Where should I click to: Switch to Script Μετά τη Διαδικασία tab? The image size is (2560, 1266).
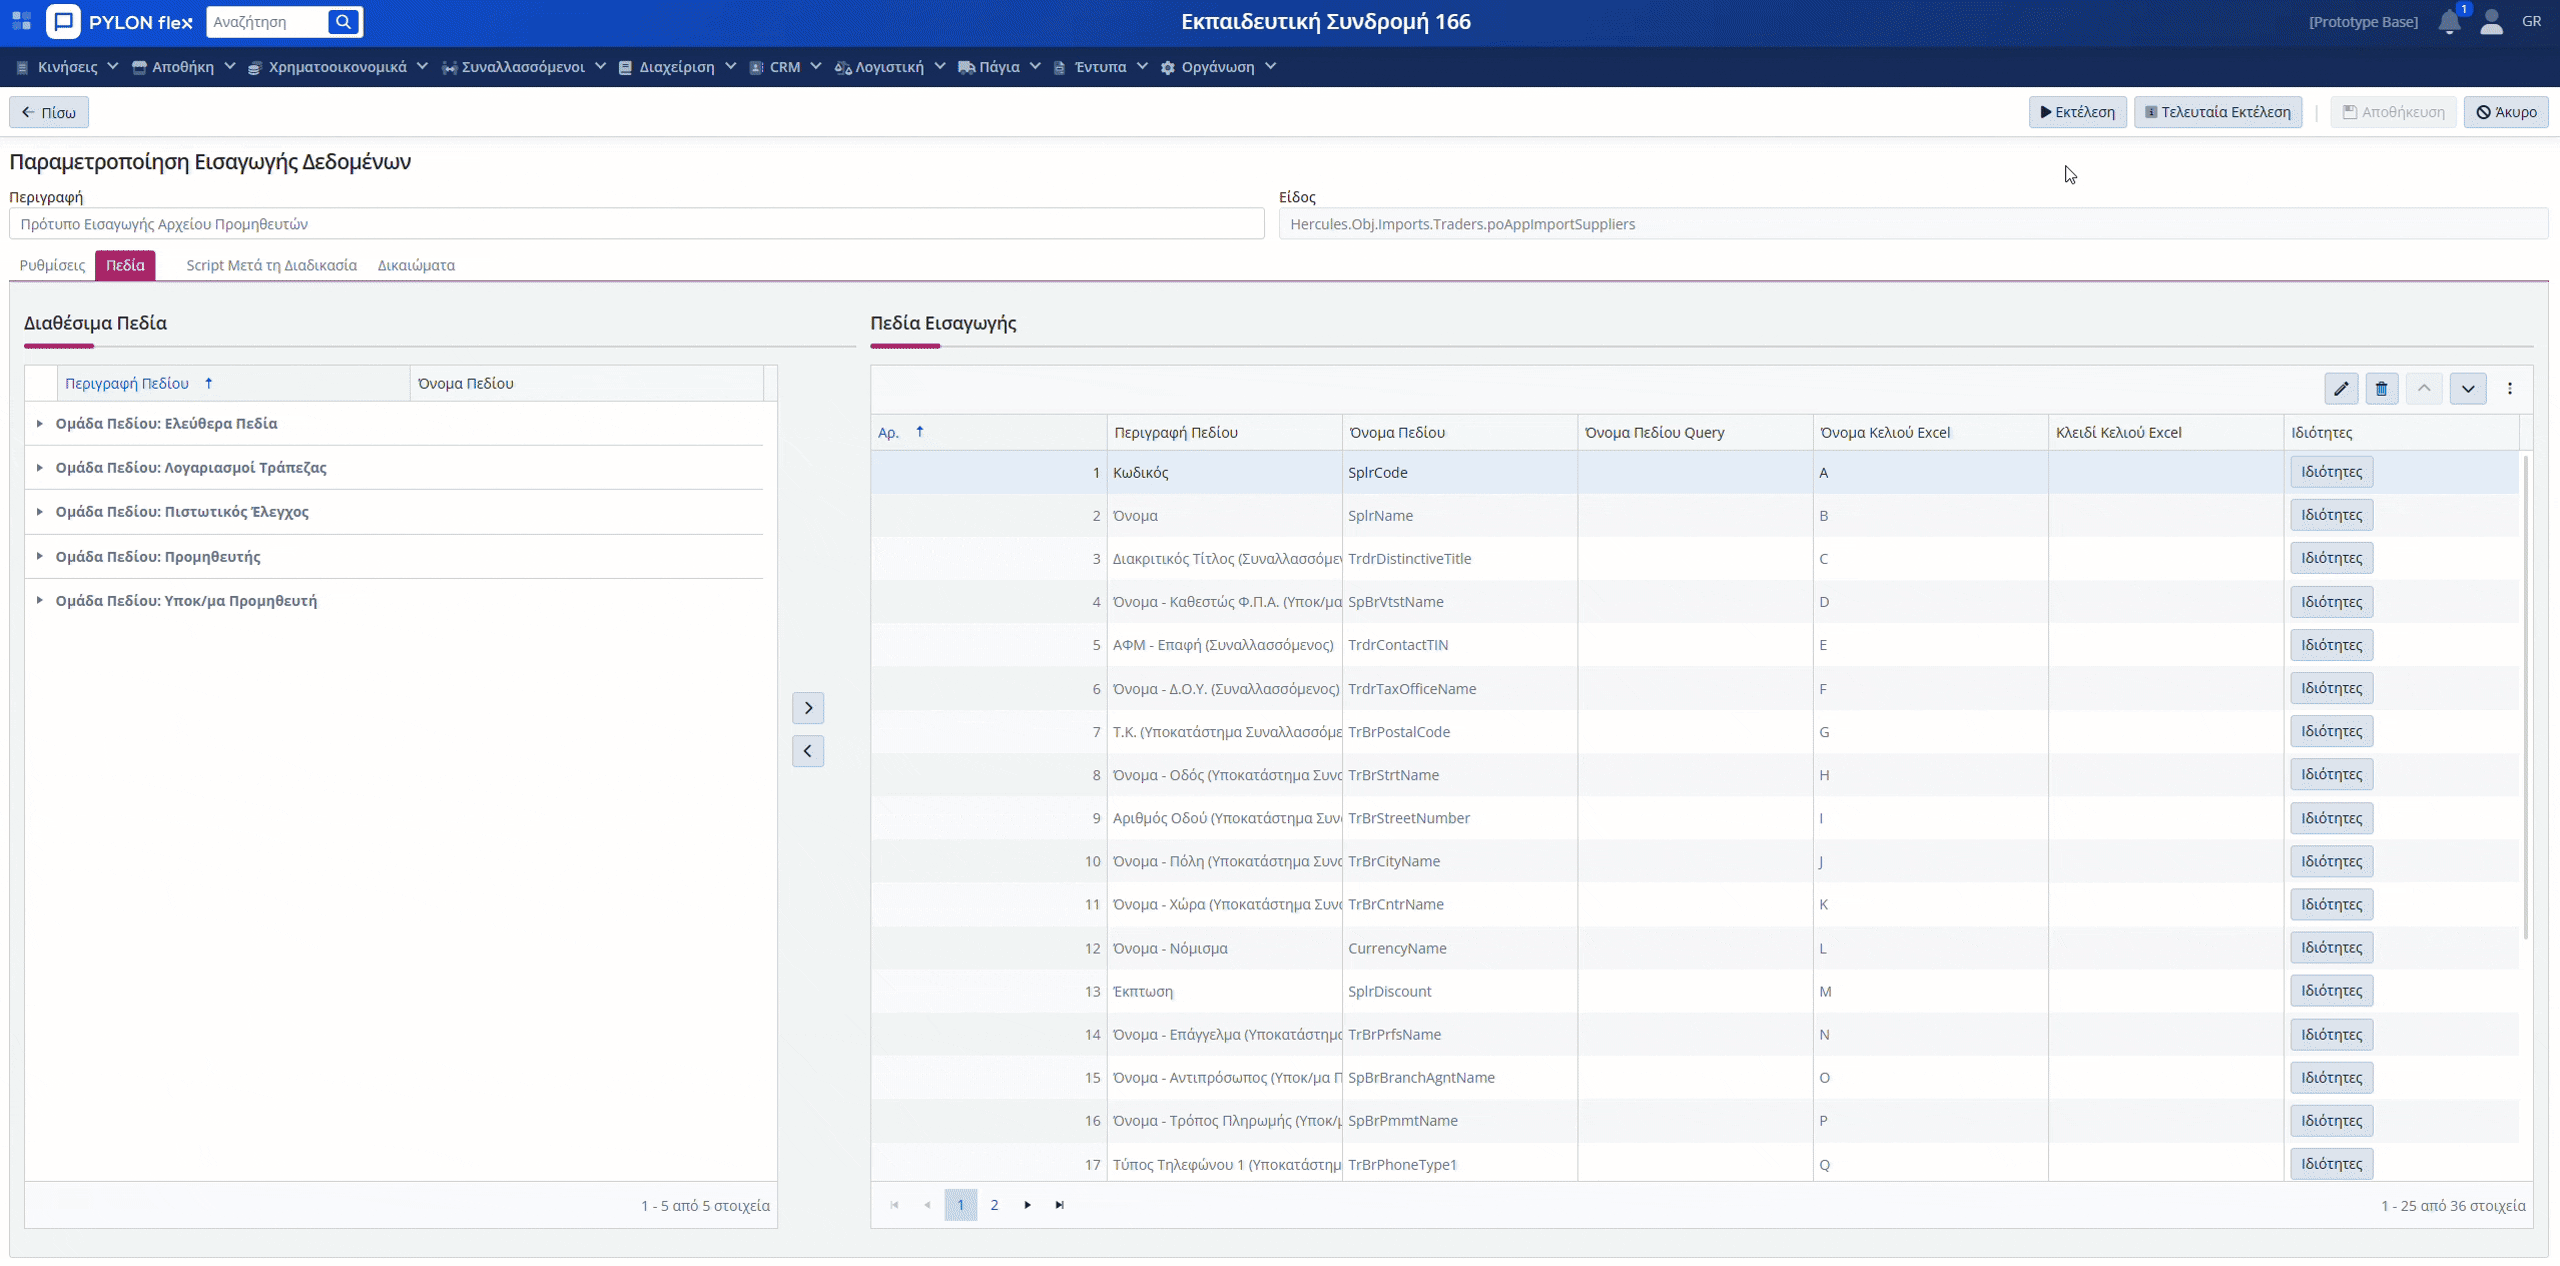(x=271, y=265)
